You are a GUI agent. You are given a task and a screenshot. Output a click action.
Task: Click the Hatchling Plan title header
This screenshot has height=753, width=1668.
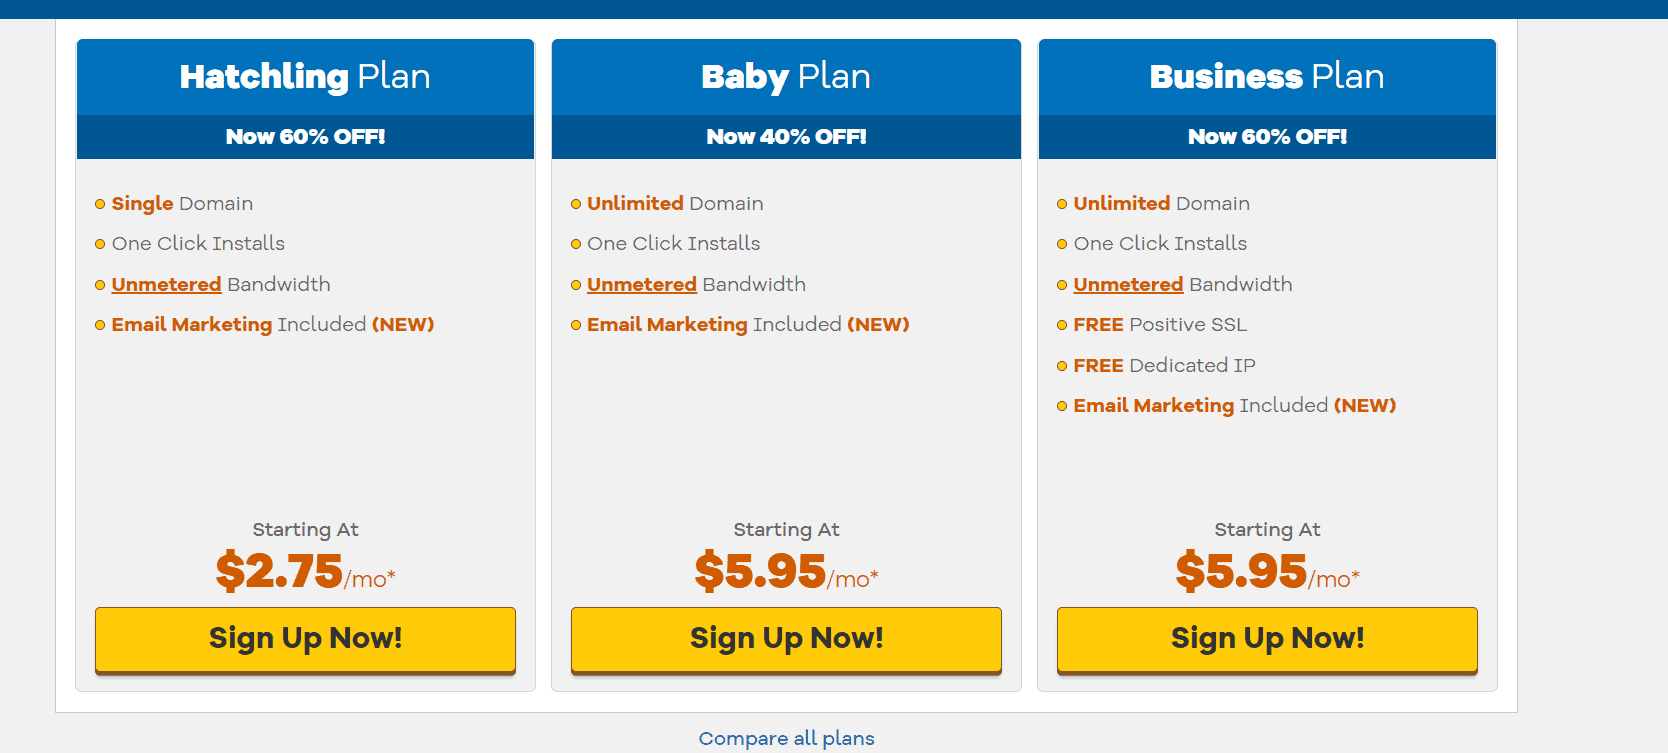305,77
